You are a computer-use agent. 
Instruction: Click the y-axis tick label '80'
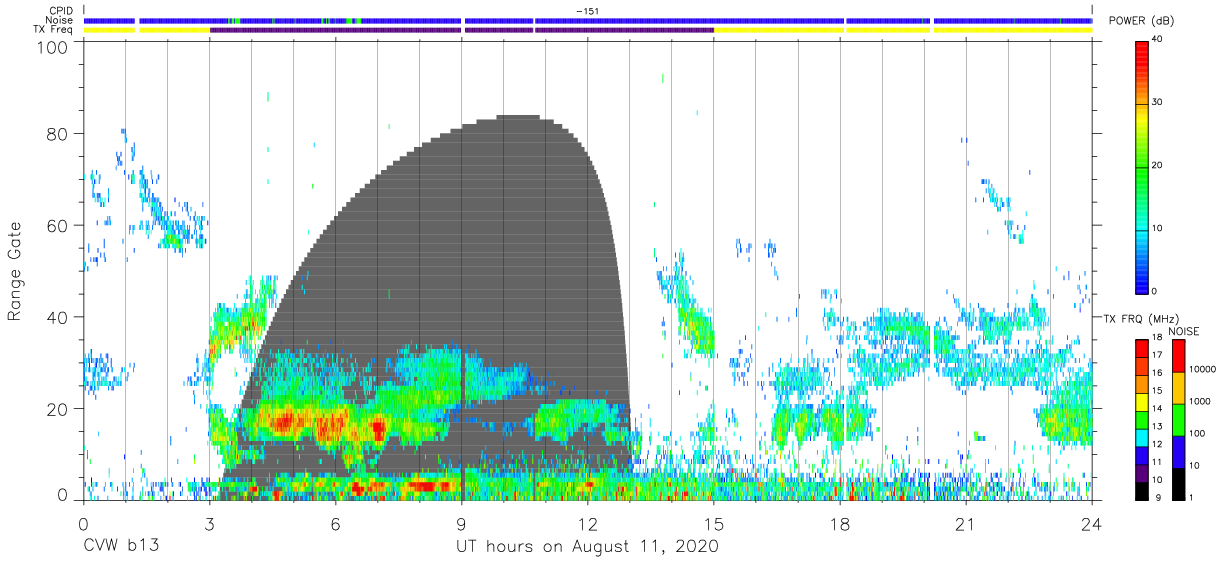click(59, 133)
